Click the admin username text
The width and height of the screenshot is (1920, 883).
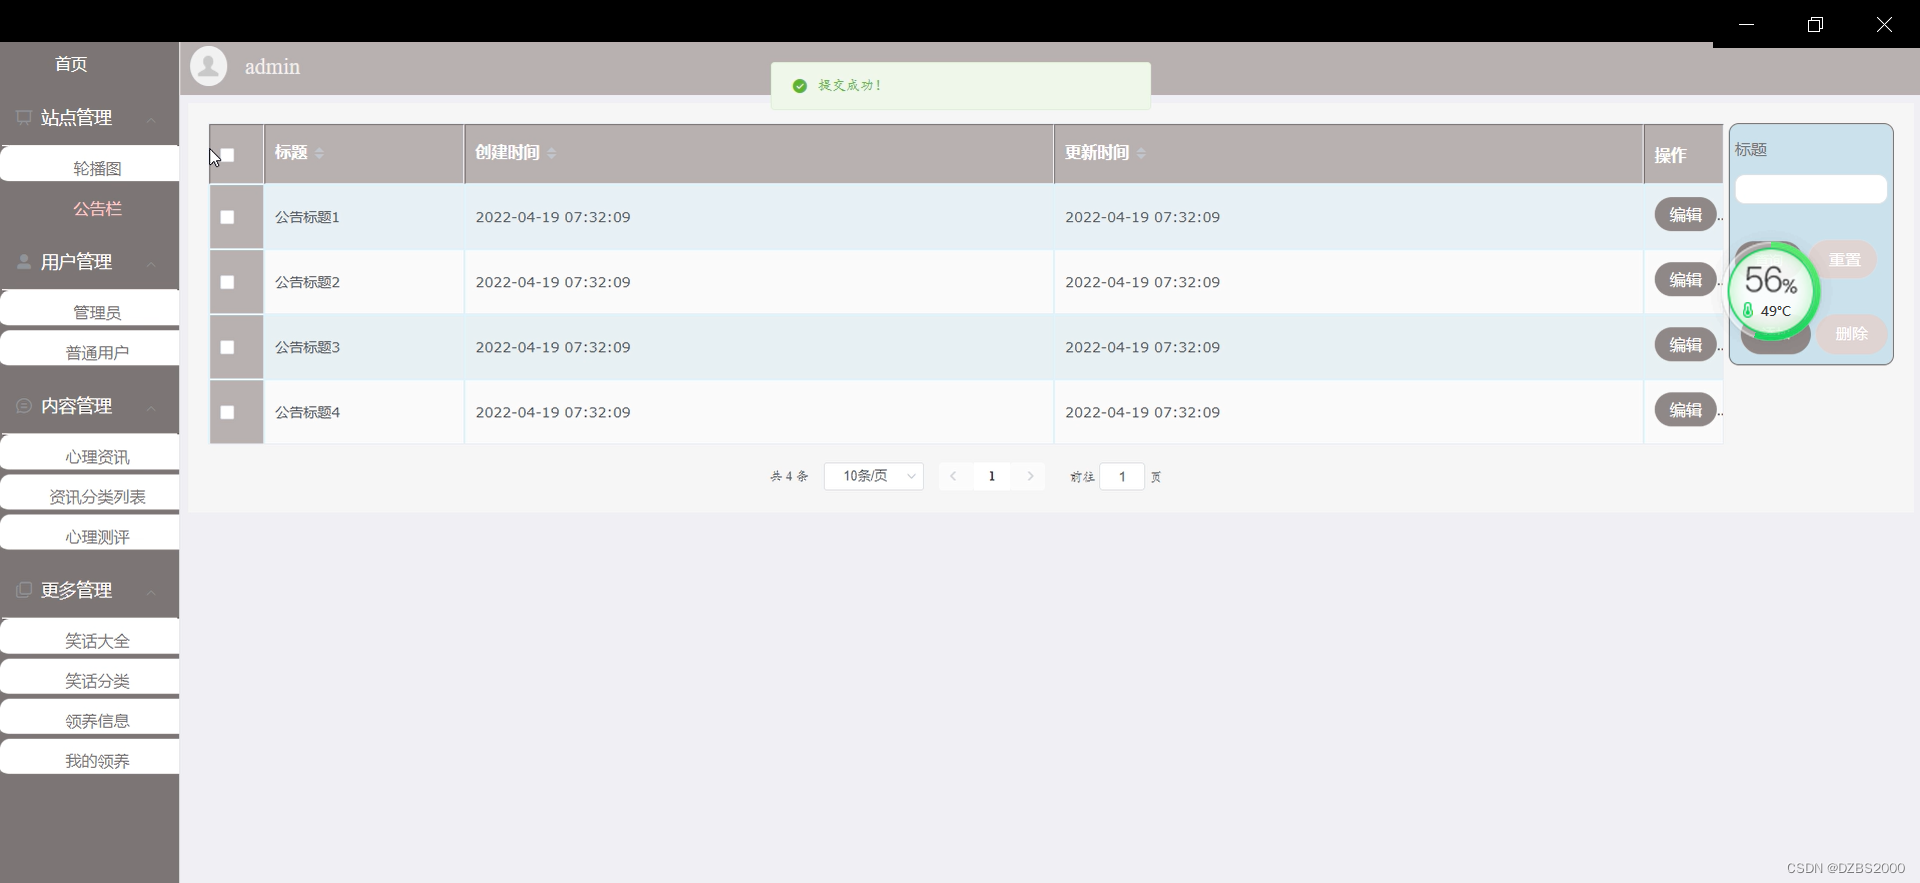coord(272,67)
